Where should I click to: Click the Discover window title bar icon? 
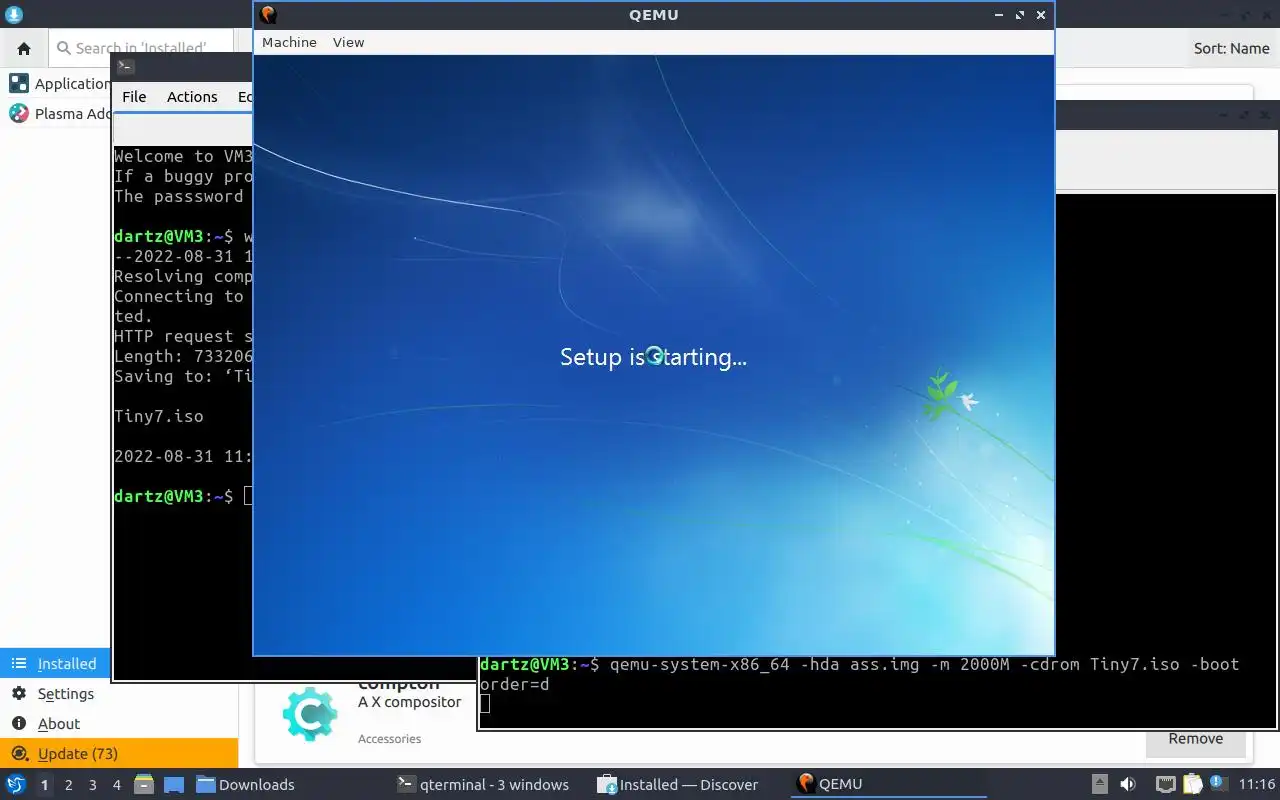coord(13,15)
